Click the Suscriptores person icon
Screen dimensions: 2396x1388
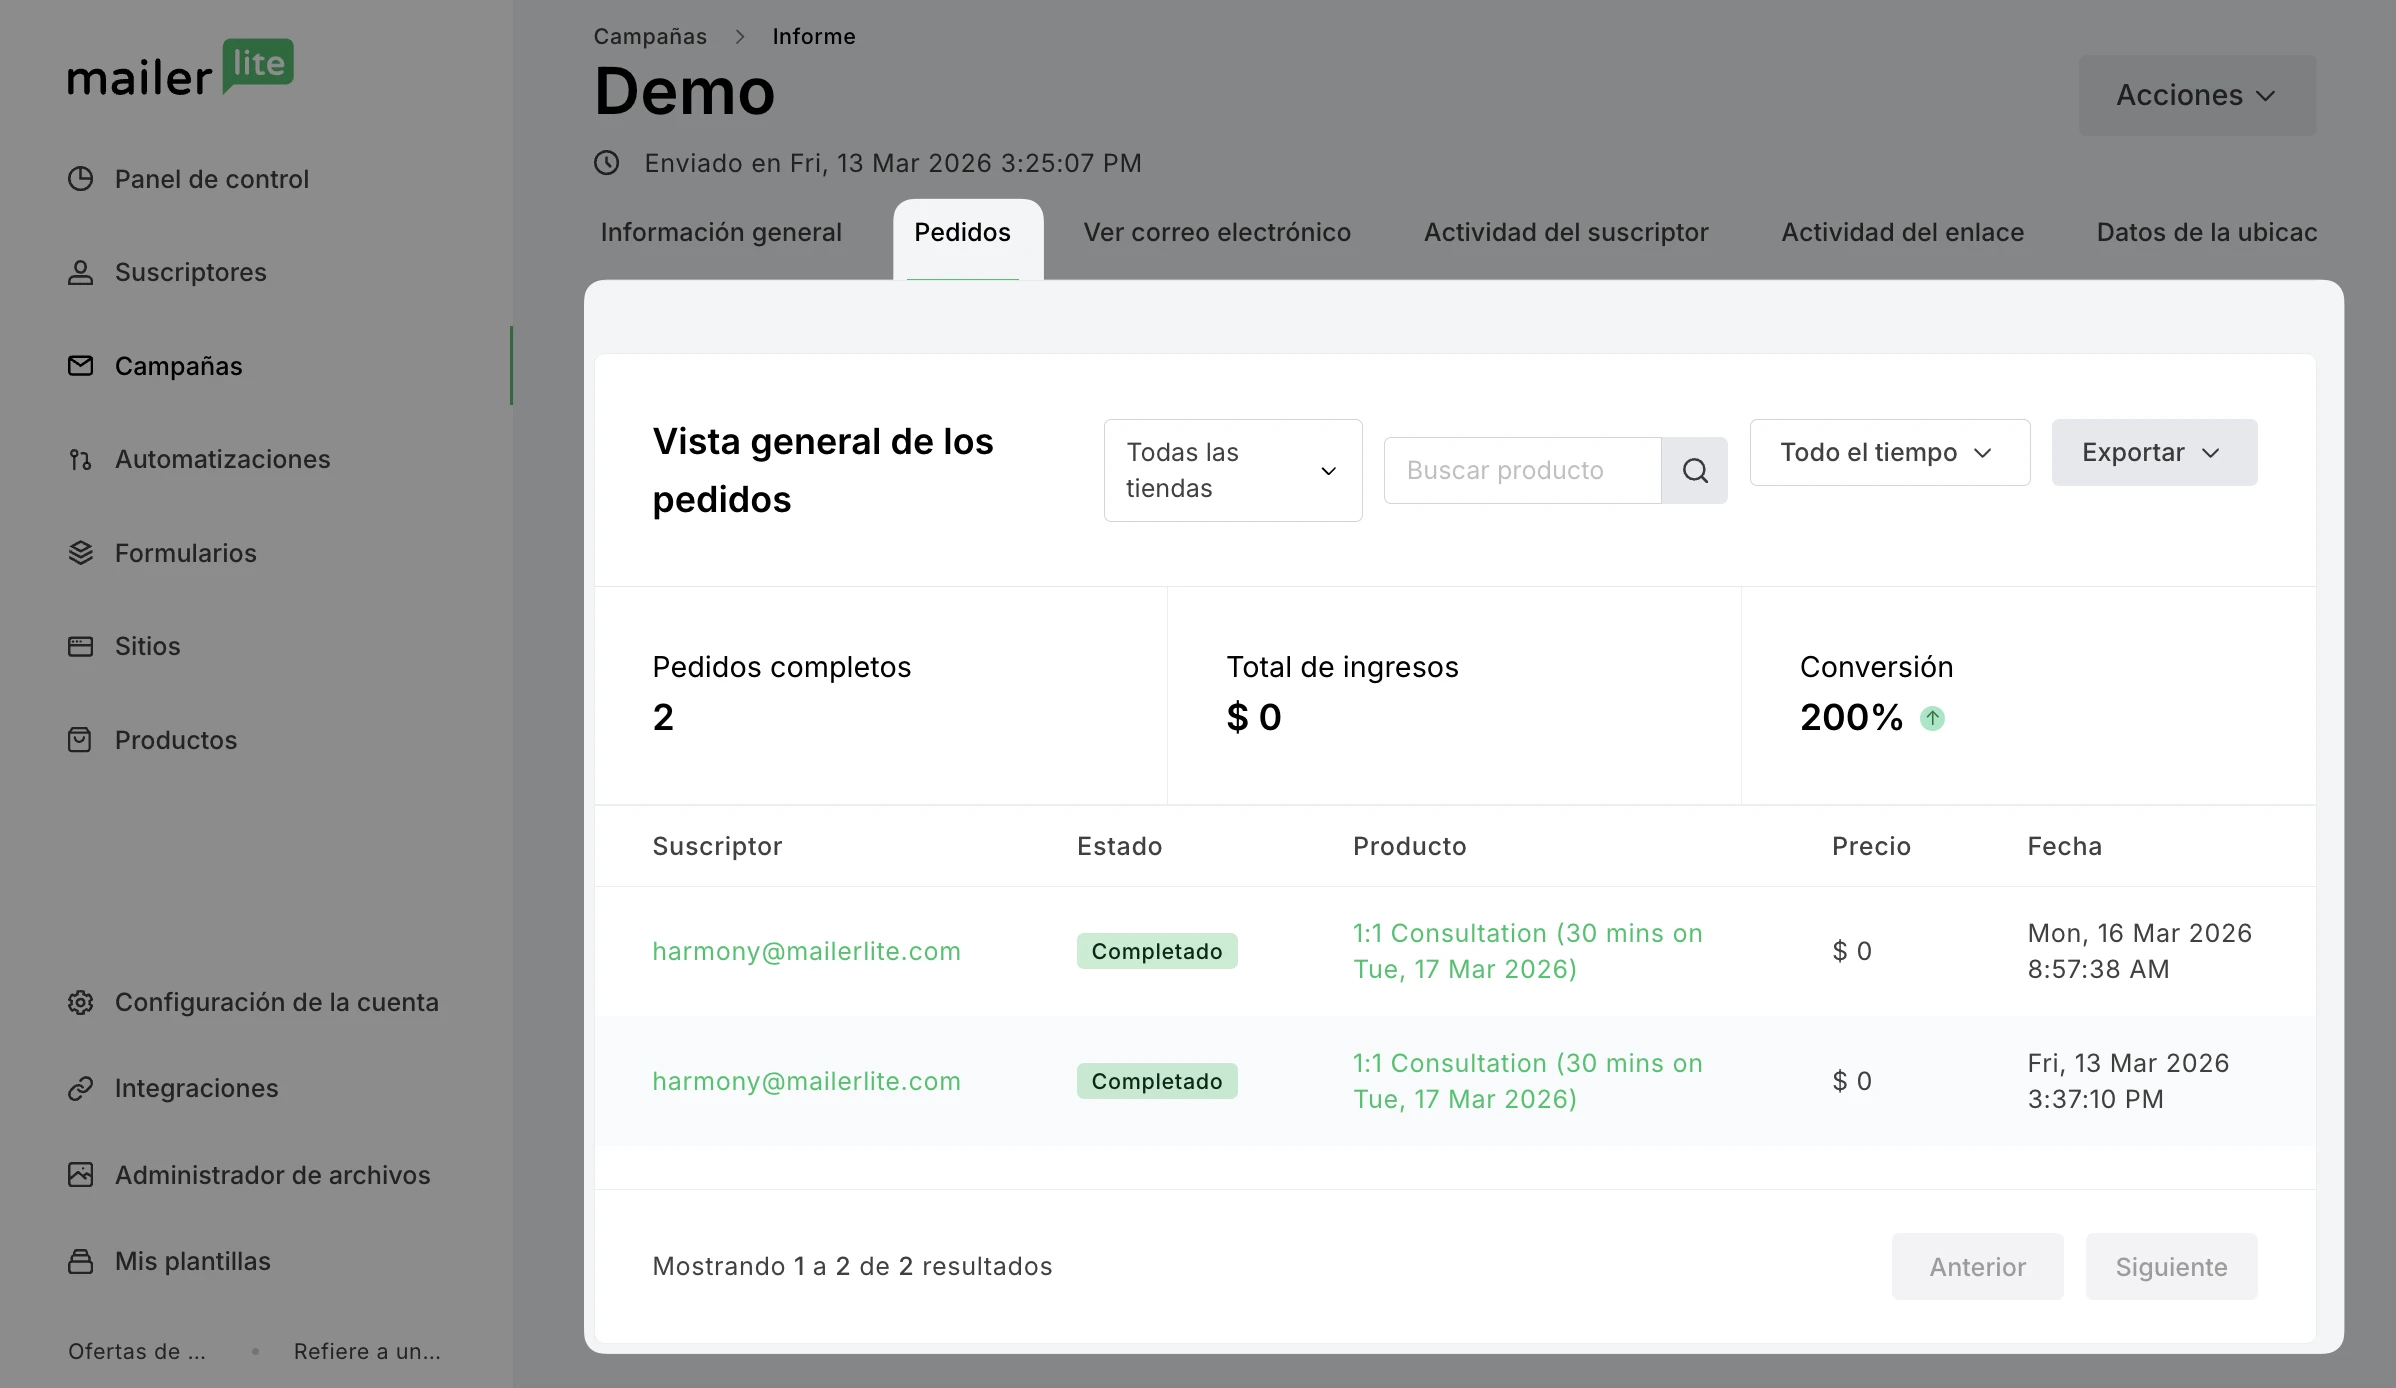(x=81, y=272)
